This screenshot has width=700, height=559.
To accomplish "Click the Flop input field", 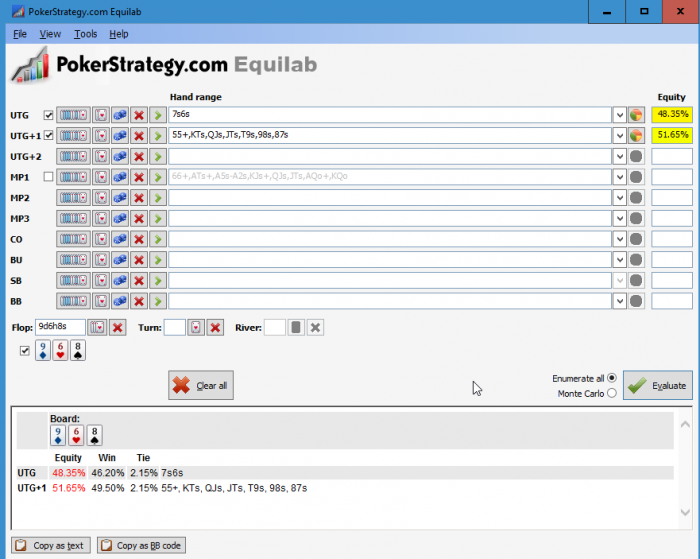I will coord(60,327).
